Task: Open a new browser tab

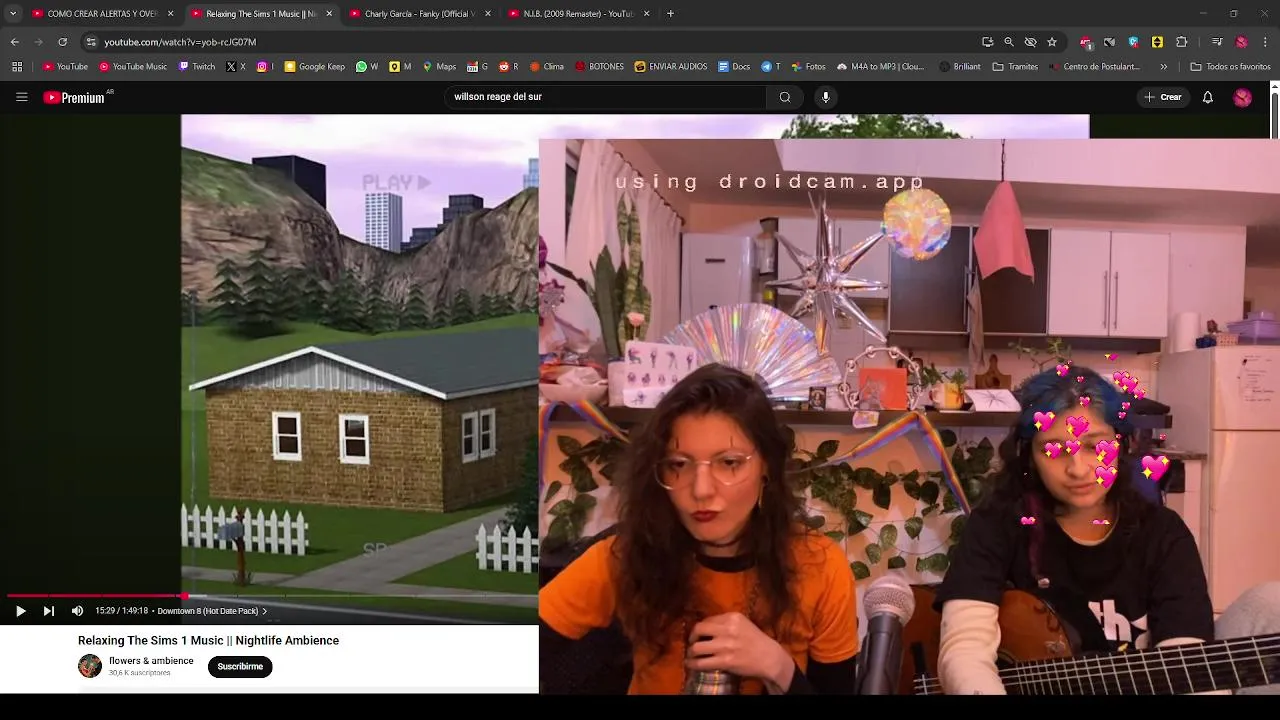Action: tap(670, 14)
